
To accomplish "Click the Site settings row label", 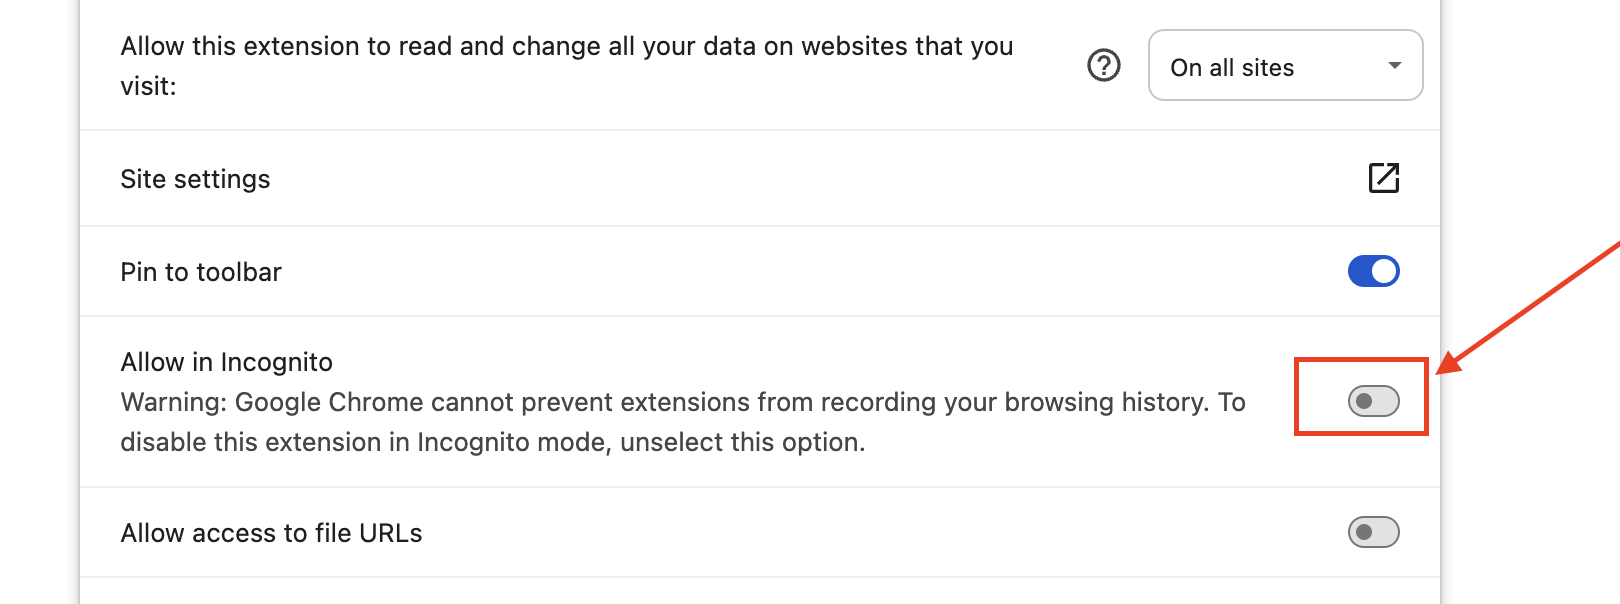I will click(x=195, y=179).
